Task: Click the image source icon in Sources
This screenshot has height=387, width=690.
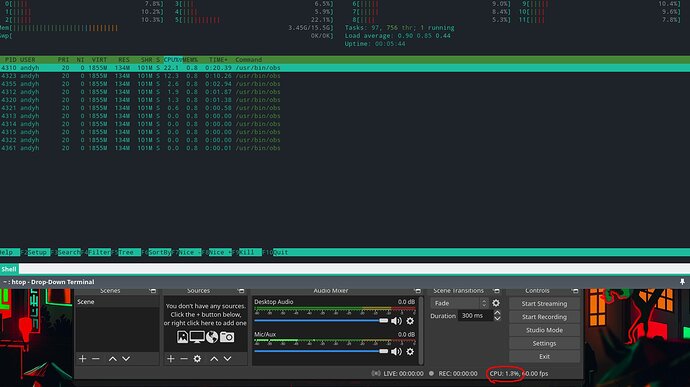Action: tap(182, 337)
